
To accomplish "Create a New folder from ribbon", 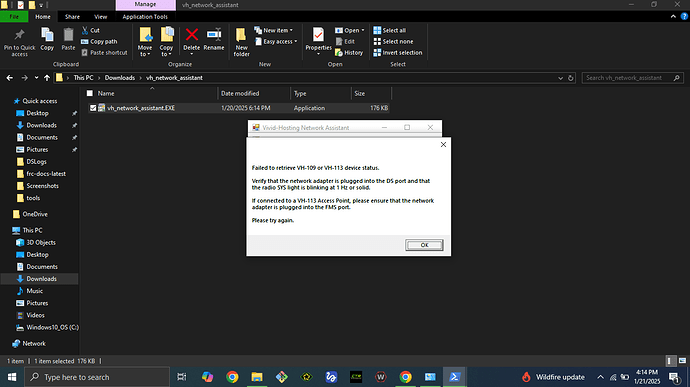I will (x=241, y=42).
